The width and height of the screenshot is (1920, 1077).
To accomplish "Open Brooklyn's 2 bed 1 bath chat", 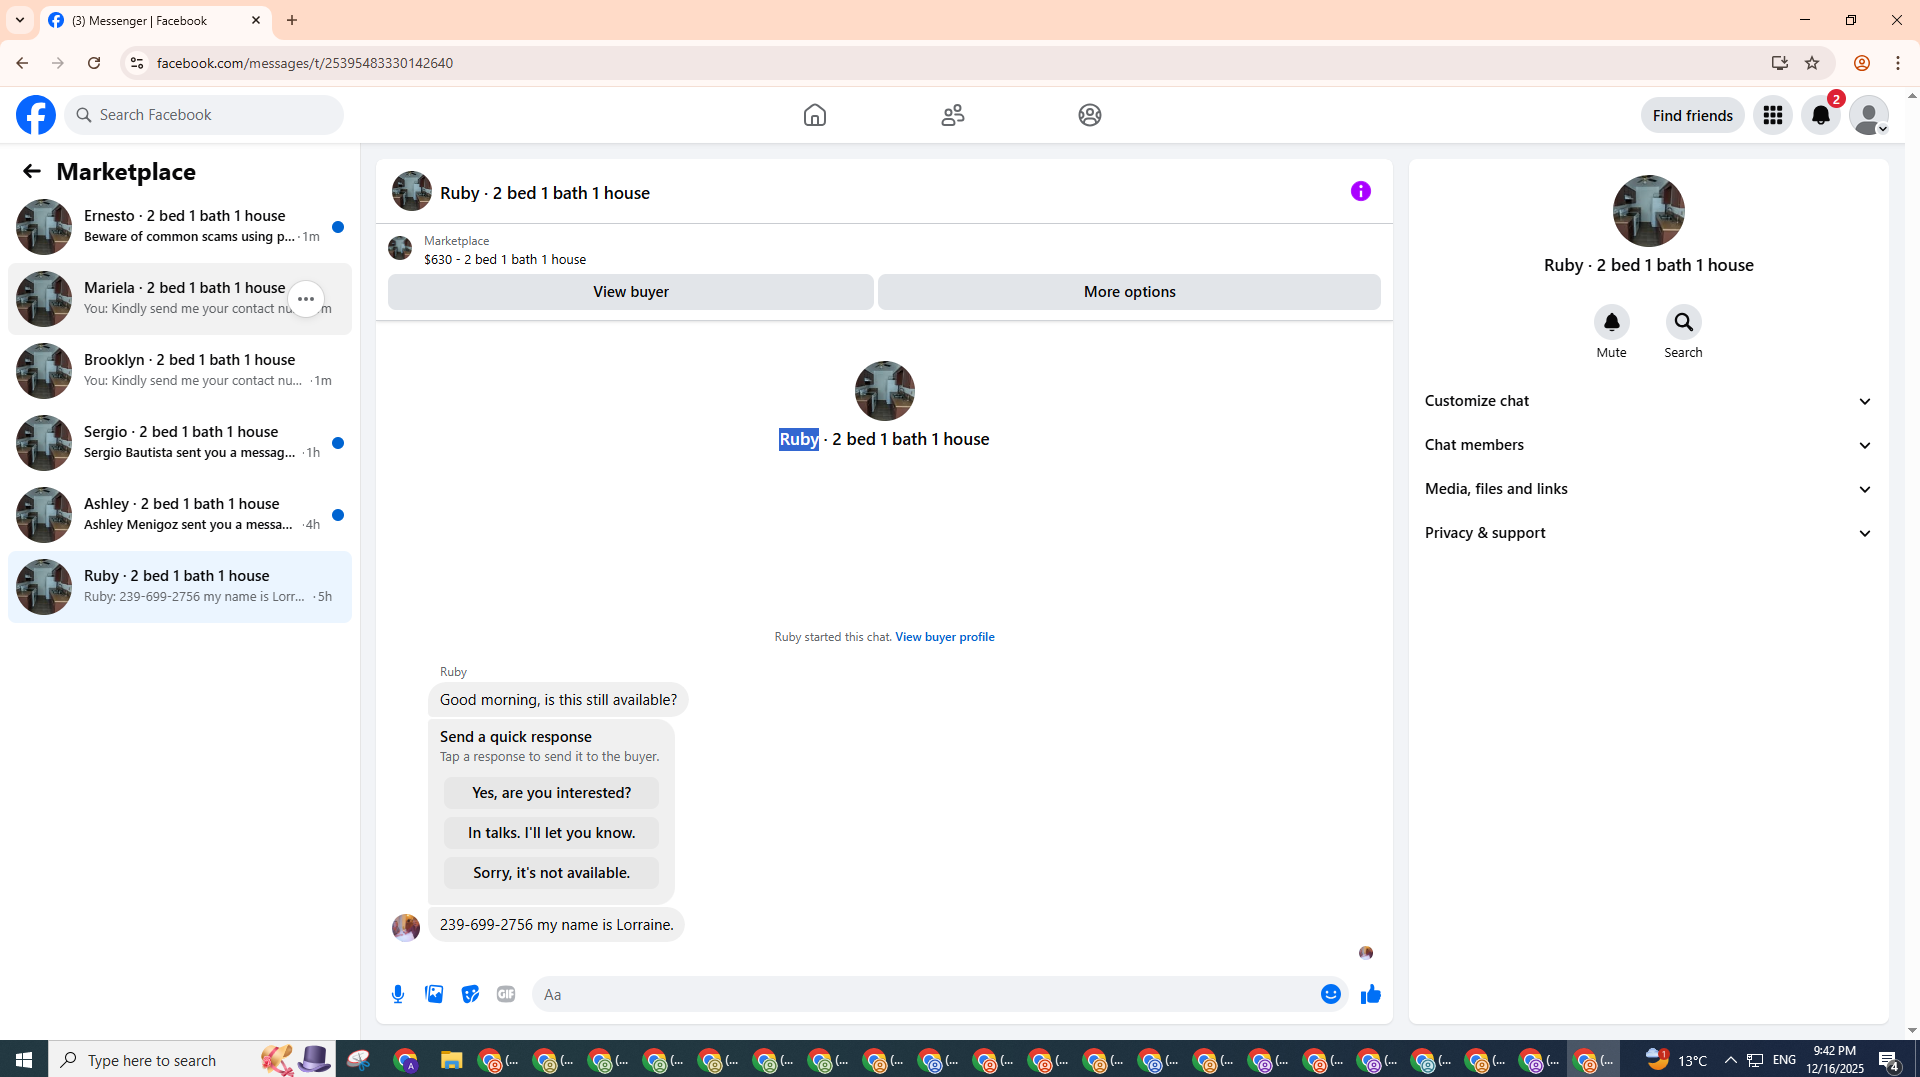I will click(x=180, y=371).
